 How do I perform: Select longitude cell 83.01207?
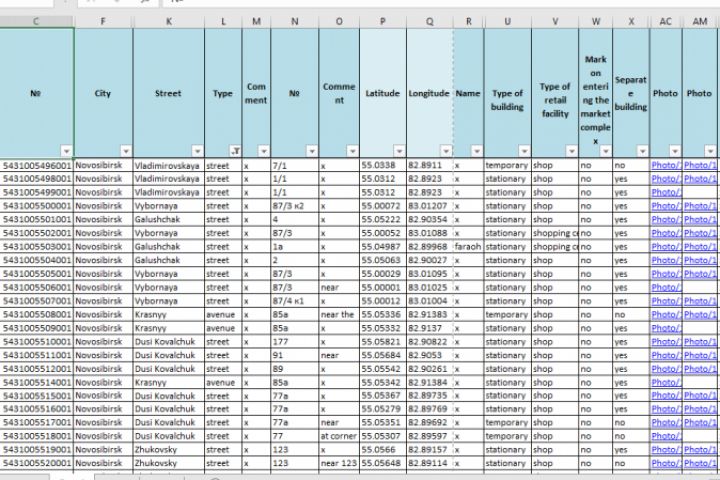(x=430, y=206)
